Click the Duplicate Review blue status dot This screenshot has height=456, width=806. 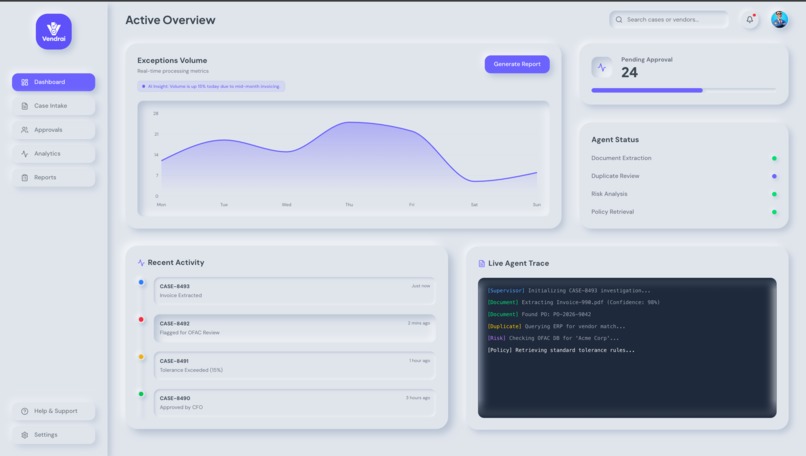[x=774, y=176]
